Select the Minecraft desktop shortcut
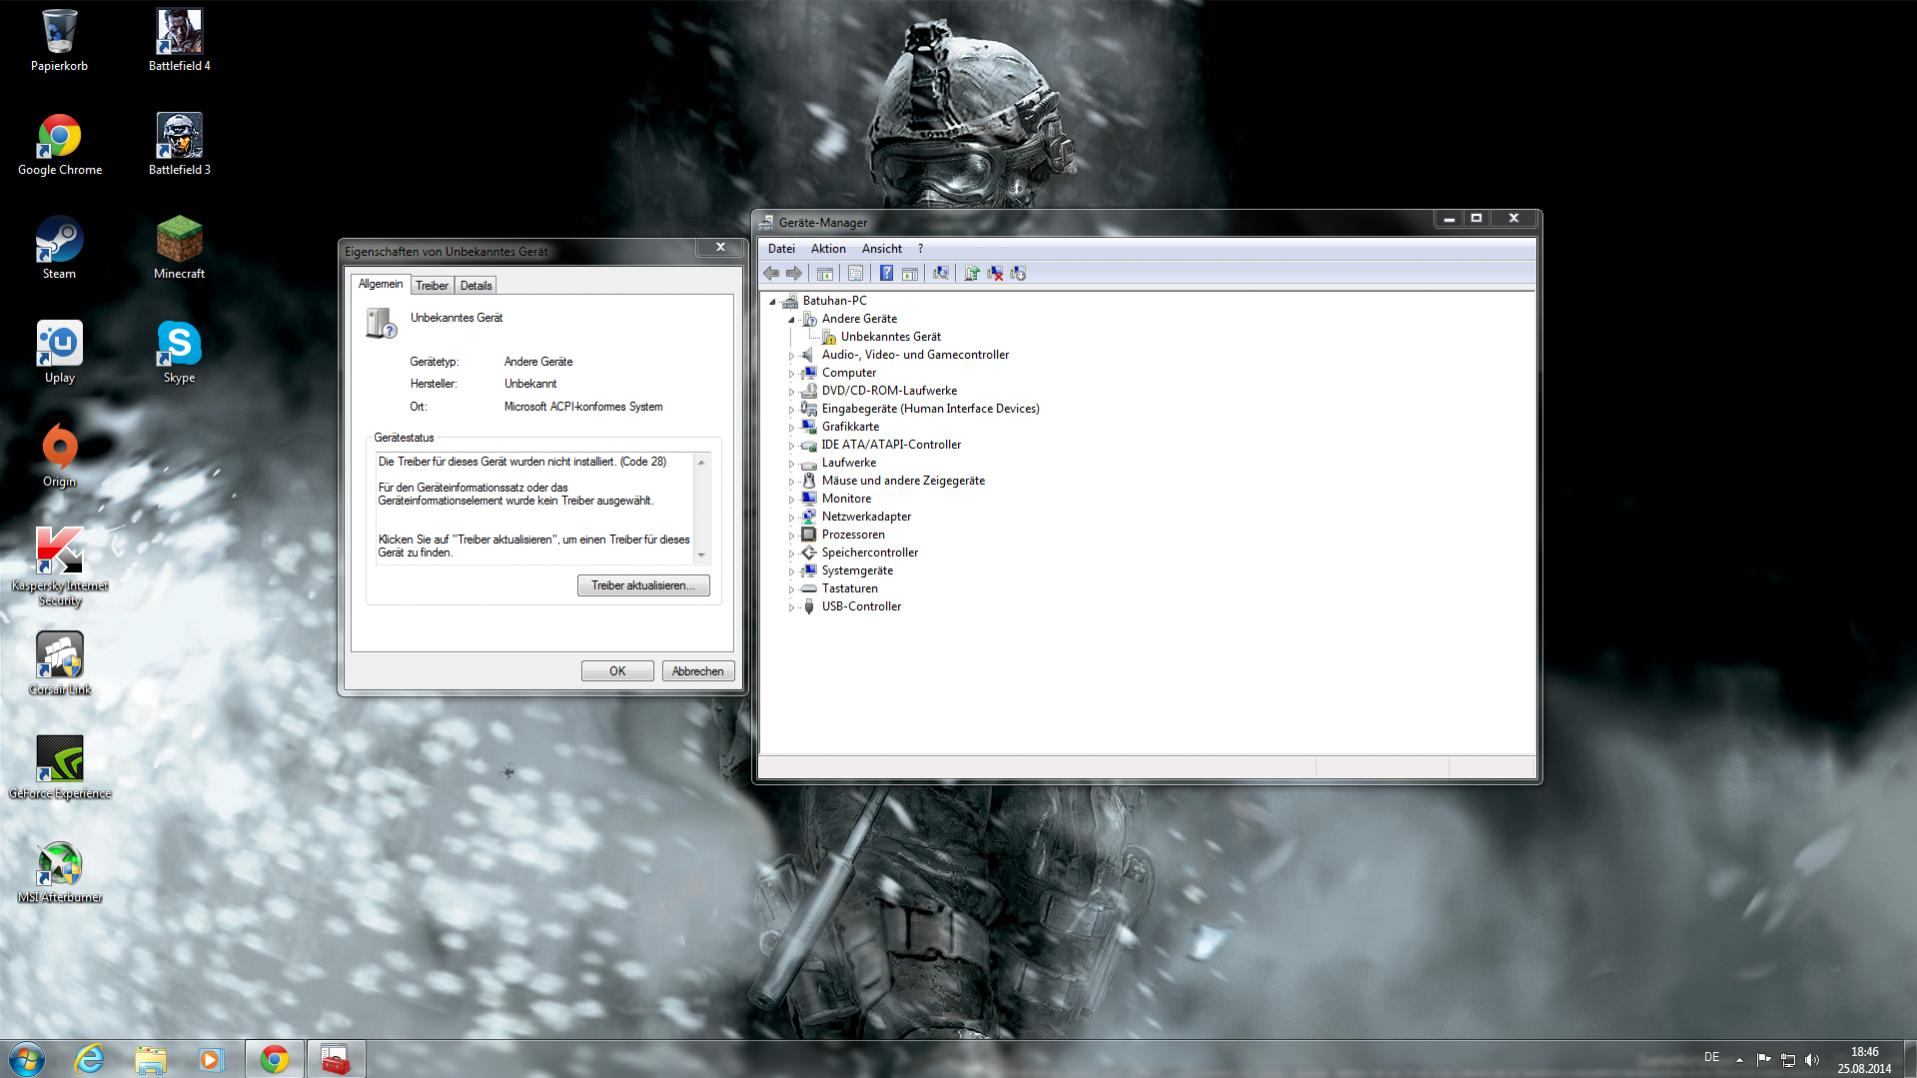The width and height of the screenshot is (1917, 1078). [x=179, y=249]
